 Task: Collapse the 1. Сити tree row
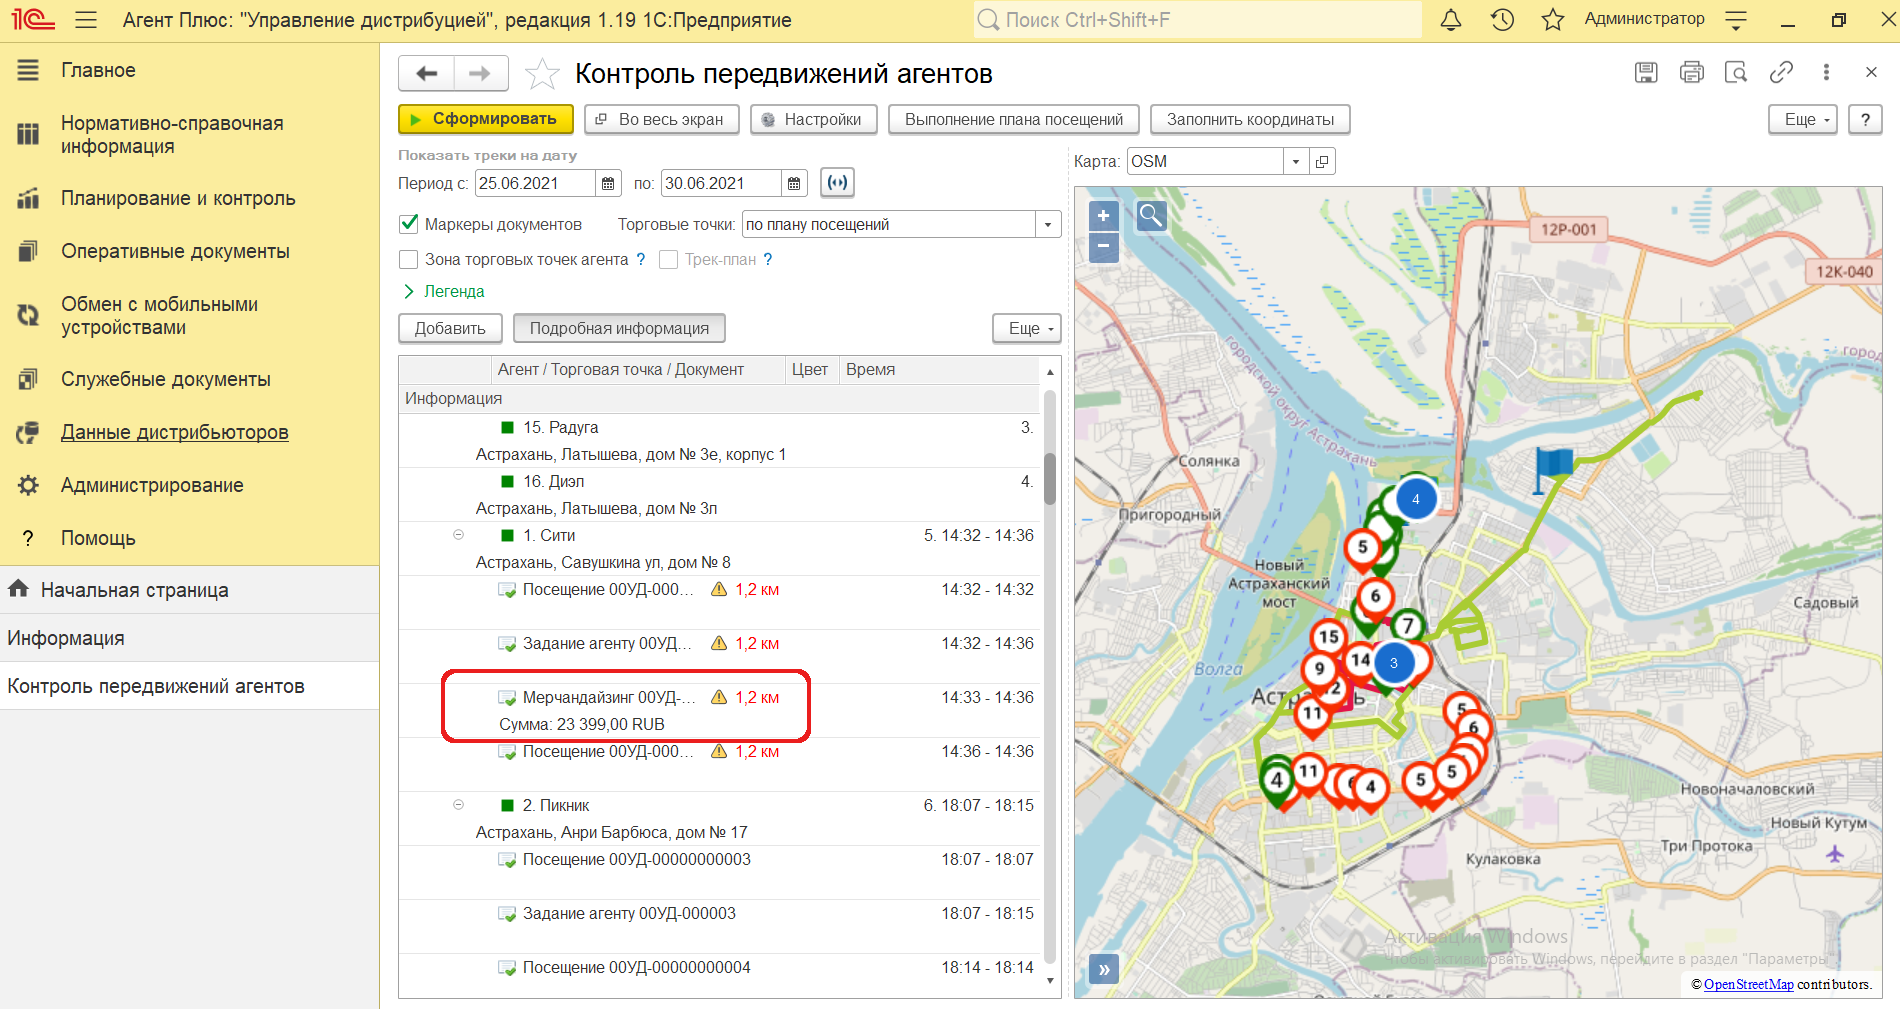coord(459,535)
